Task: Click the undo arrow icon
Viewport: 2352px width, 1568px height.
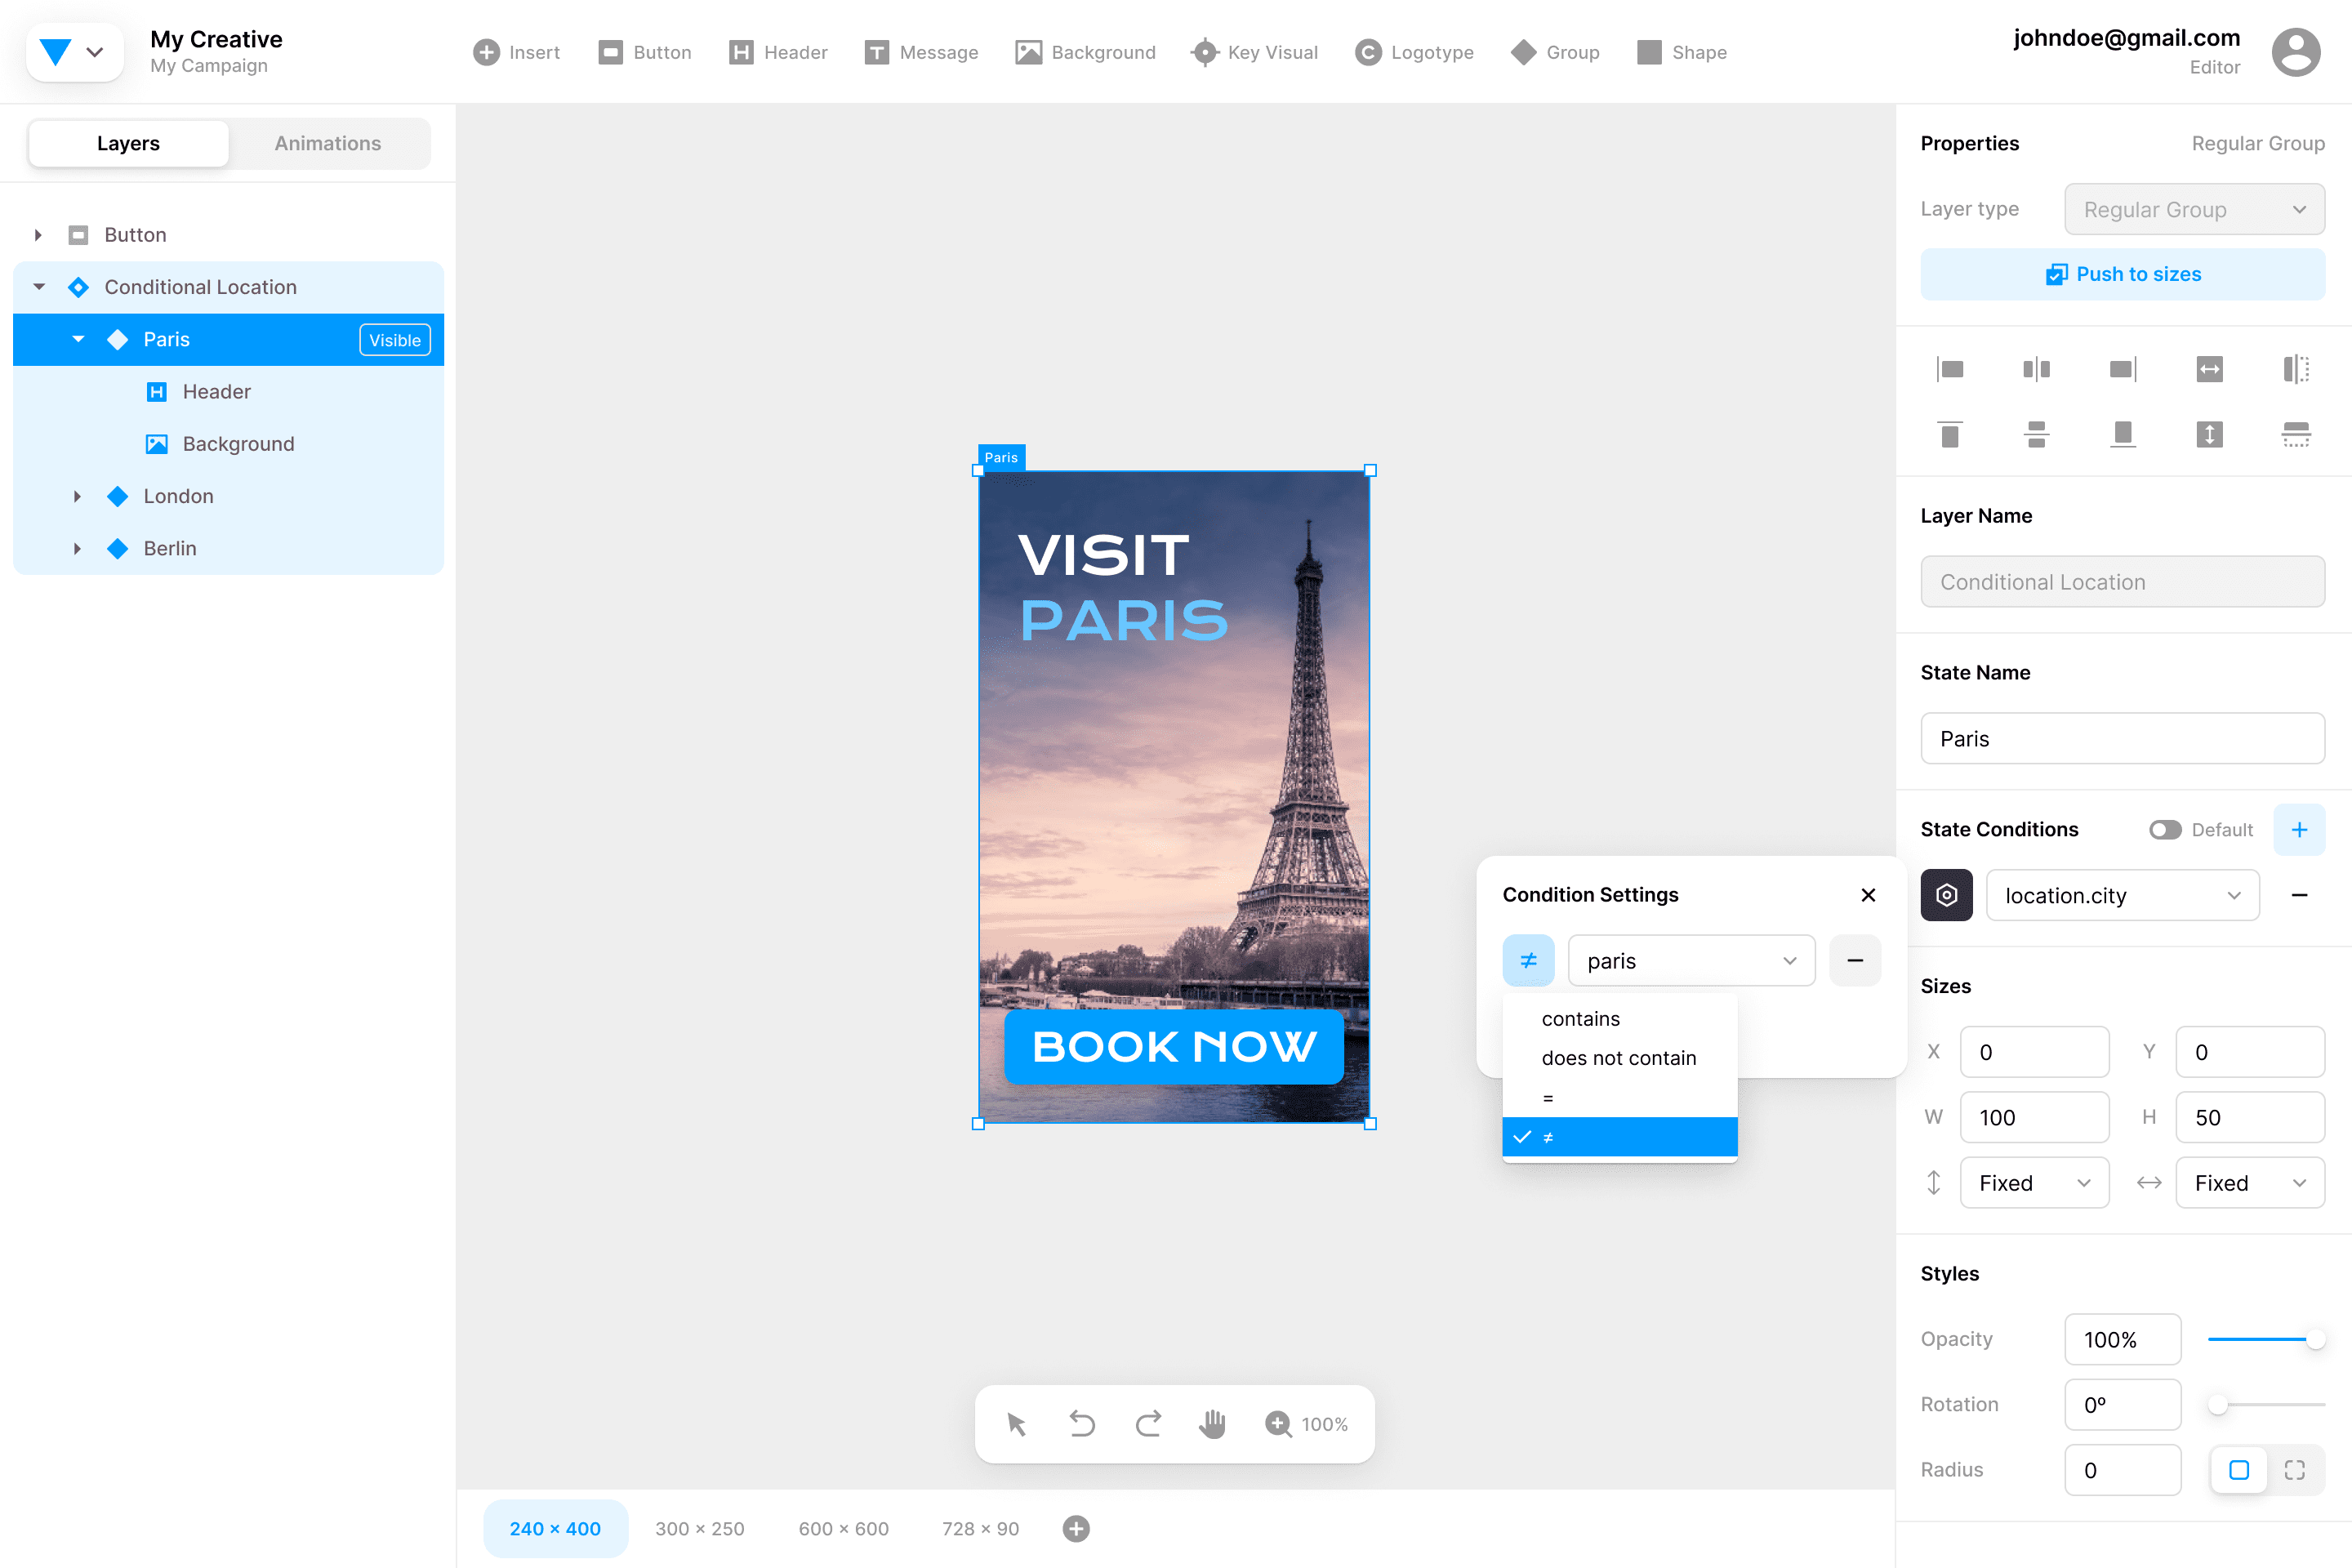Action: (x=1081, y=1423)
